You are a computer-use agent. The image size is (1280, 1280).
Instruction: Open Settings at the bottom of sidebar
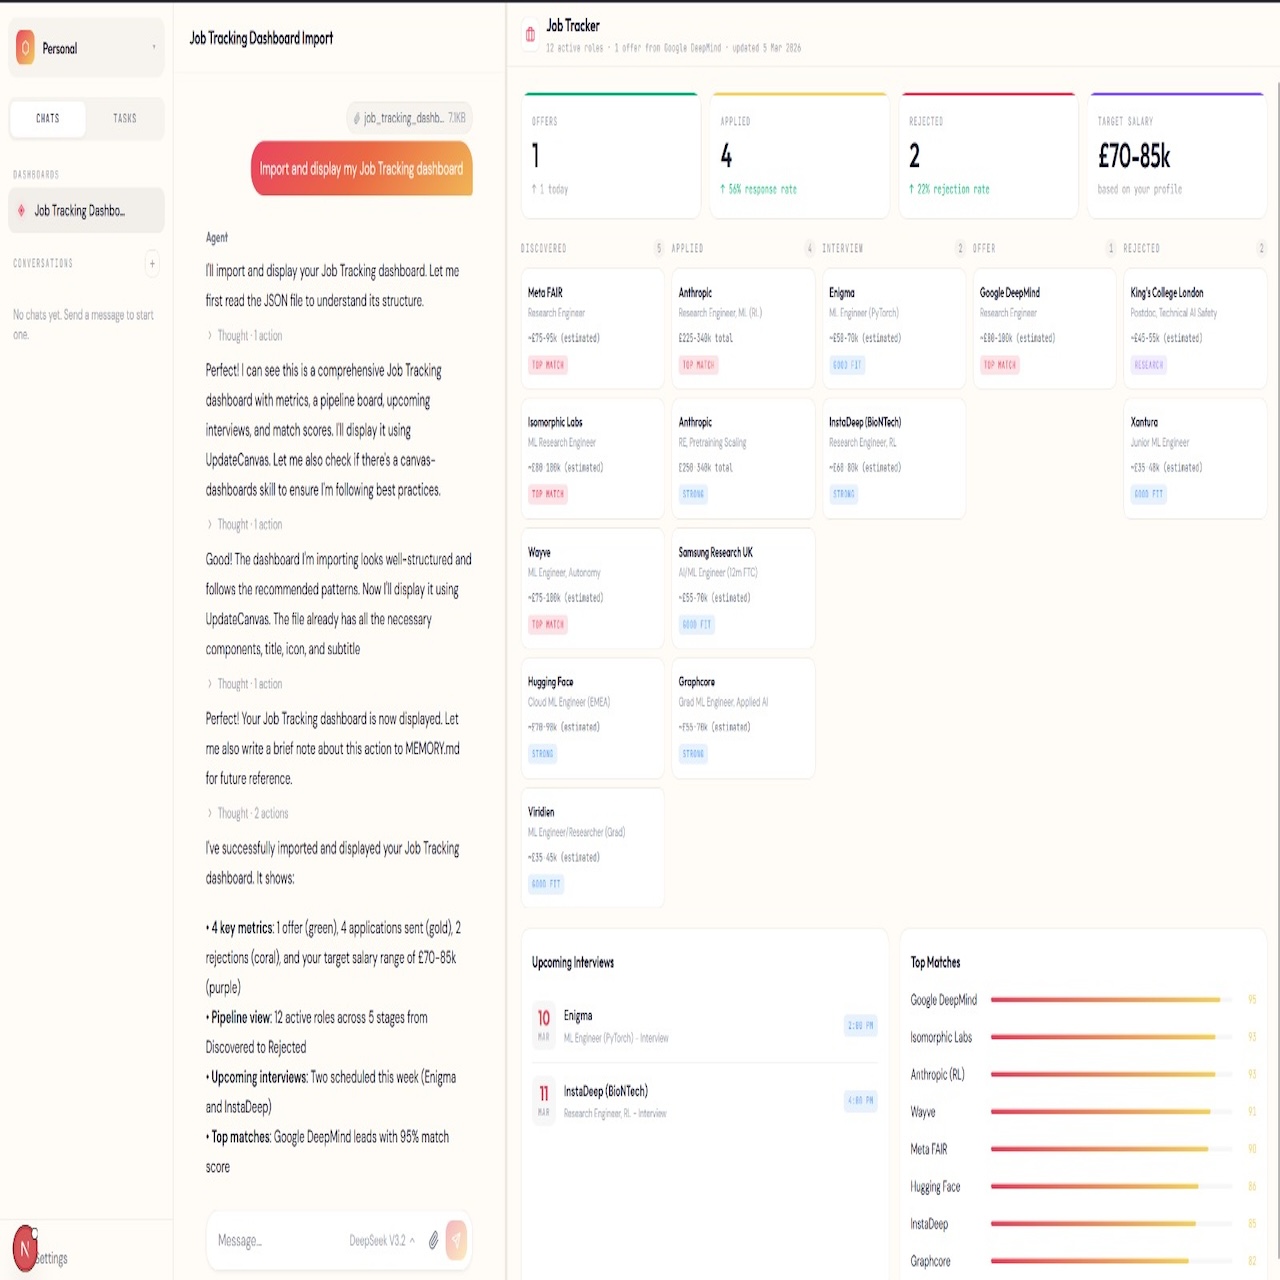(52, 1258)
